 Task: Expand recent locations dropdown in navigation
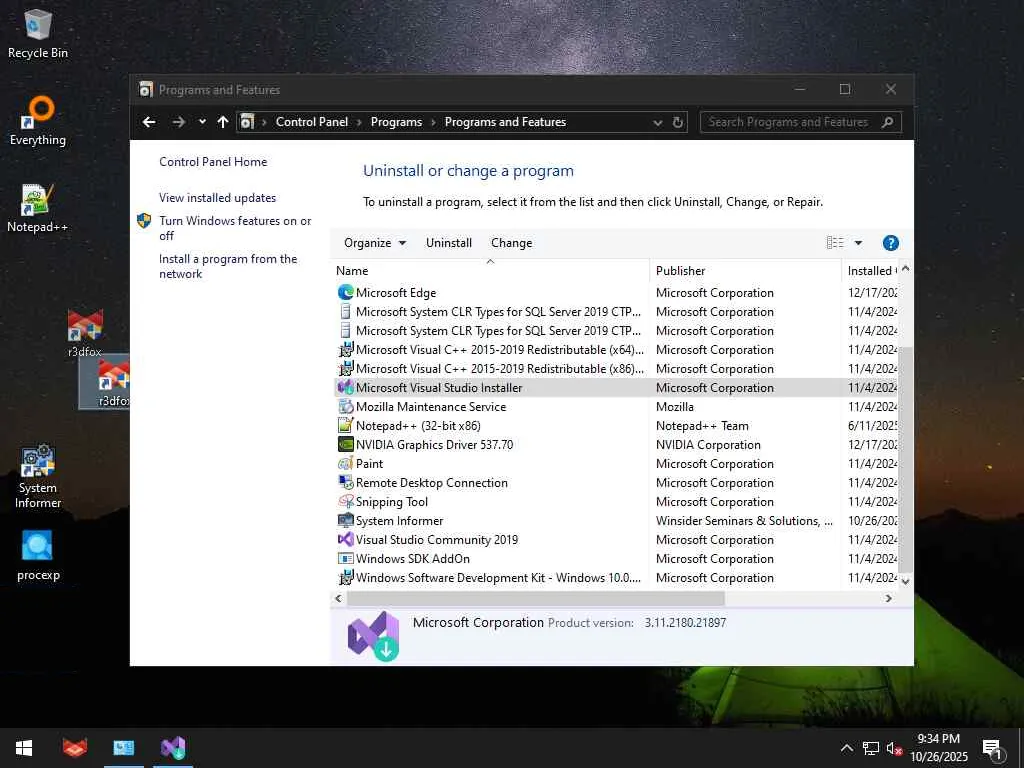(202, 122)
